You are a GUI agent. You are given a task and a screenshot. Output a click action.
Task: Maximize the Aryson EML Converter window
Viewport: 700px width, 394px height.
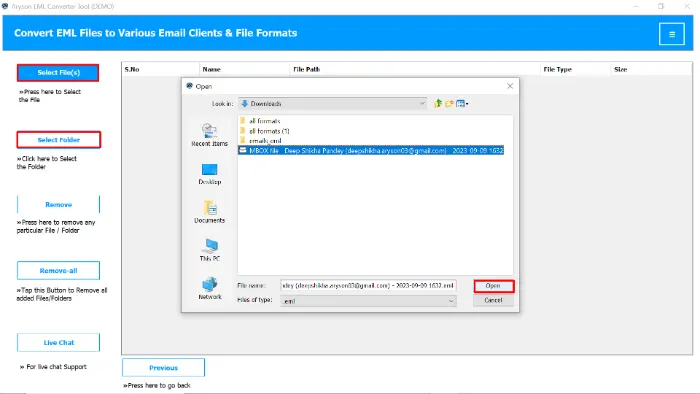(x=661, y=6)
